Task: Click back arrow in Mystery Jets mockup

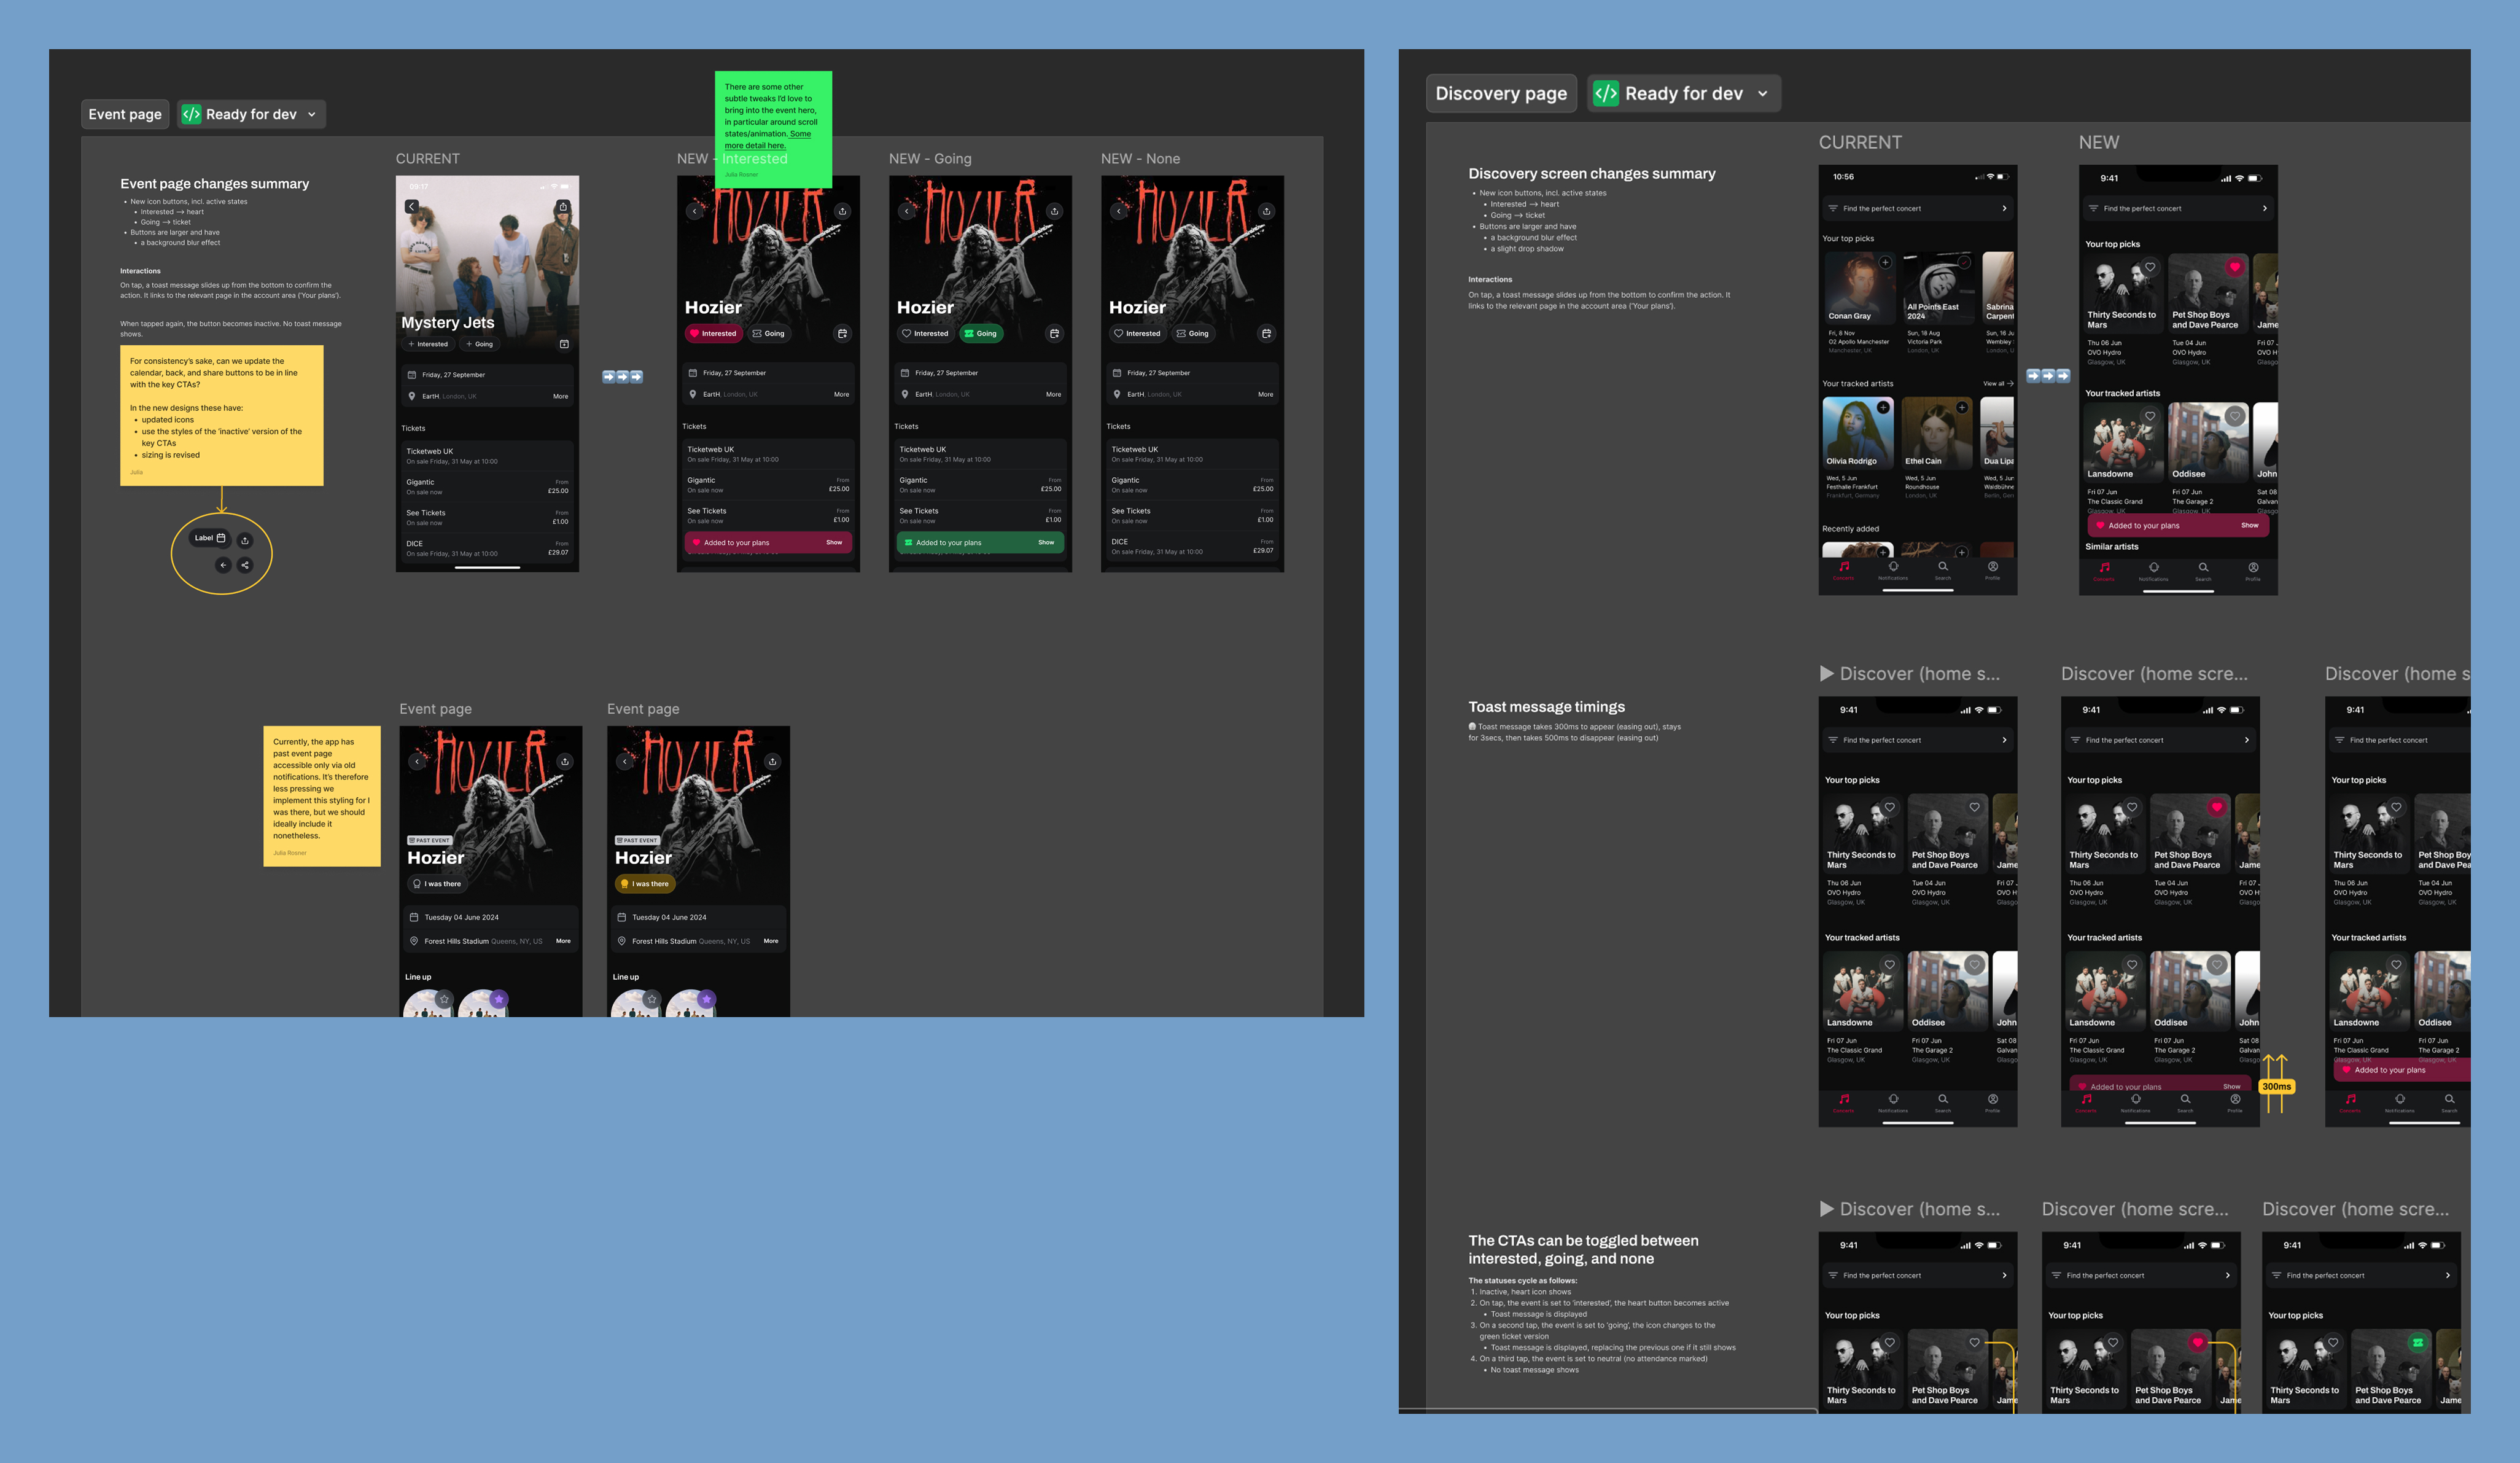Action: coord(411,206)
